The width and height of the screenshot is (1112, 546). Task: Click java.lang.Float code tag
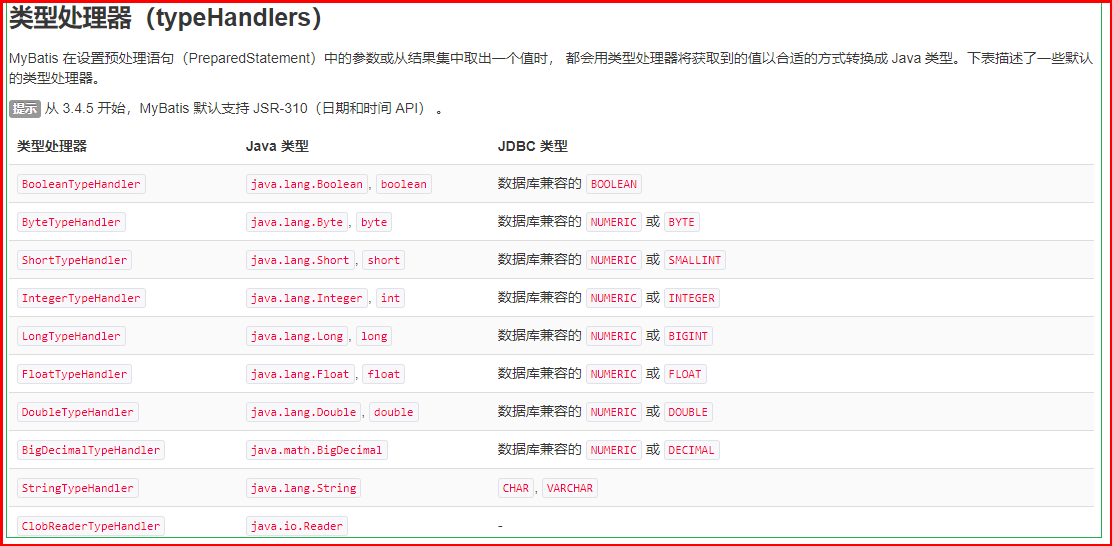tap(301, 374)
